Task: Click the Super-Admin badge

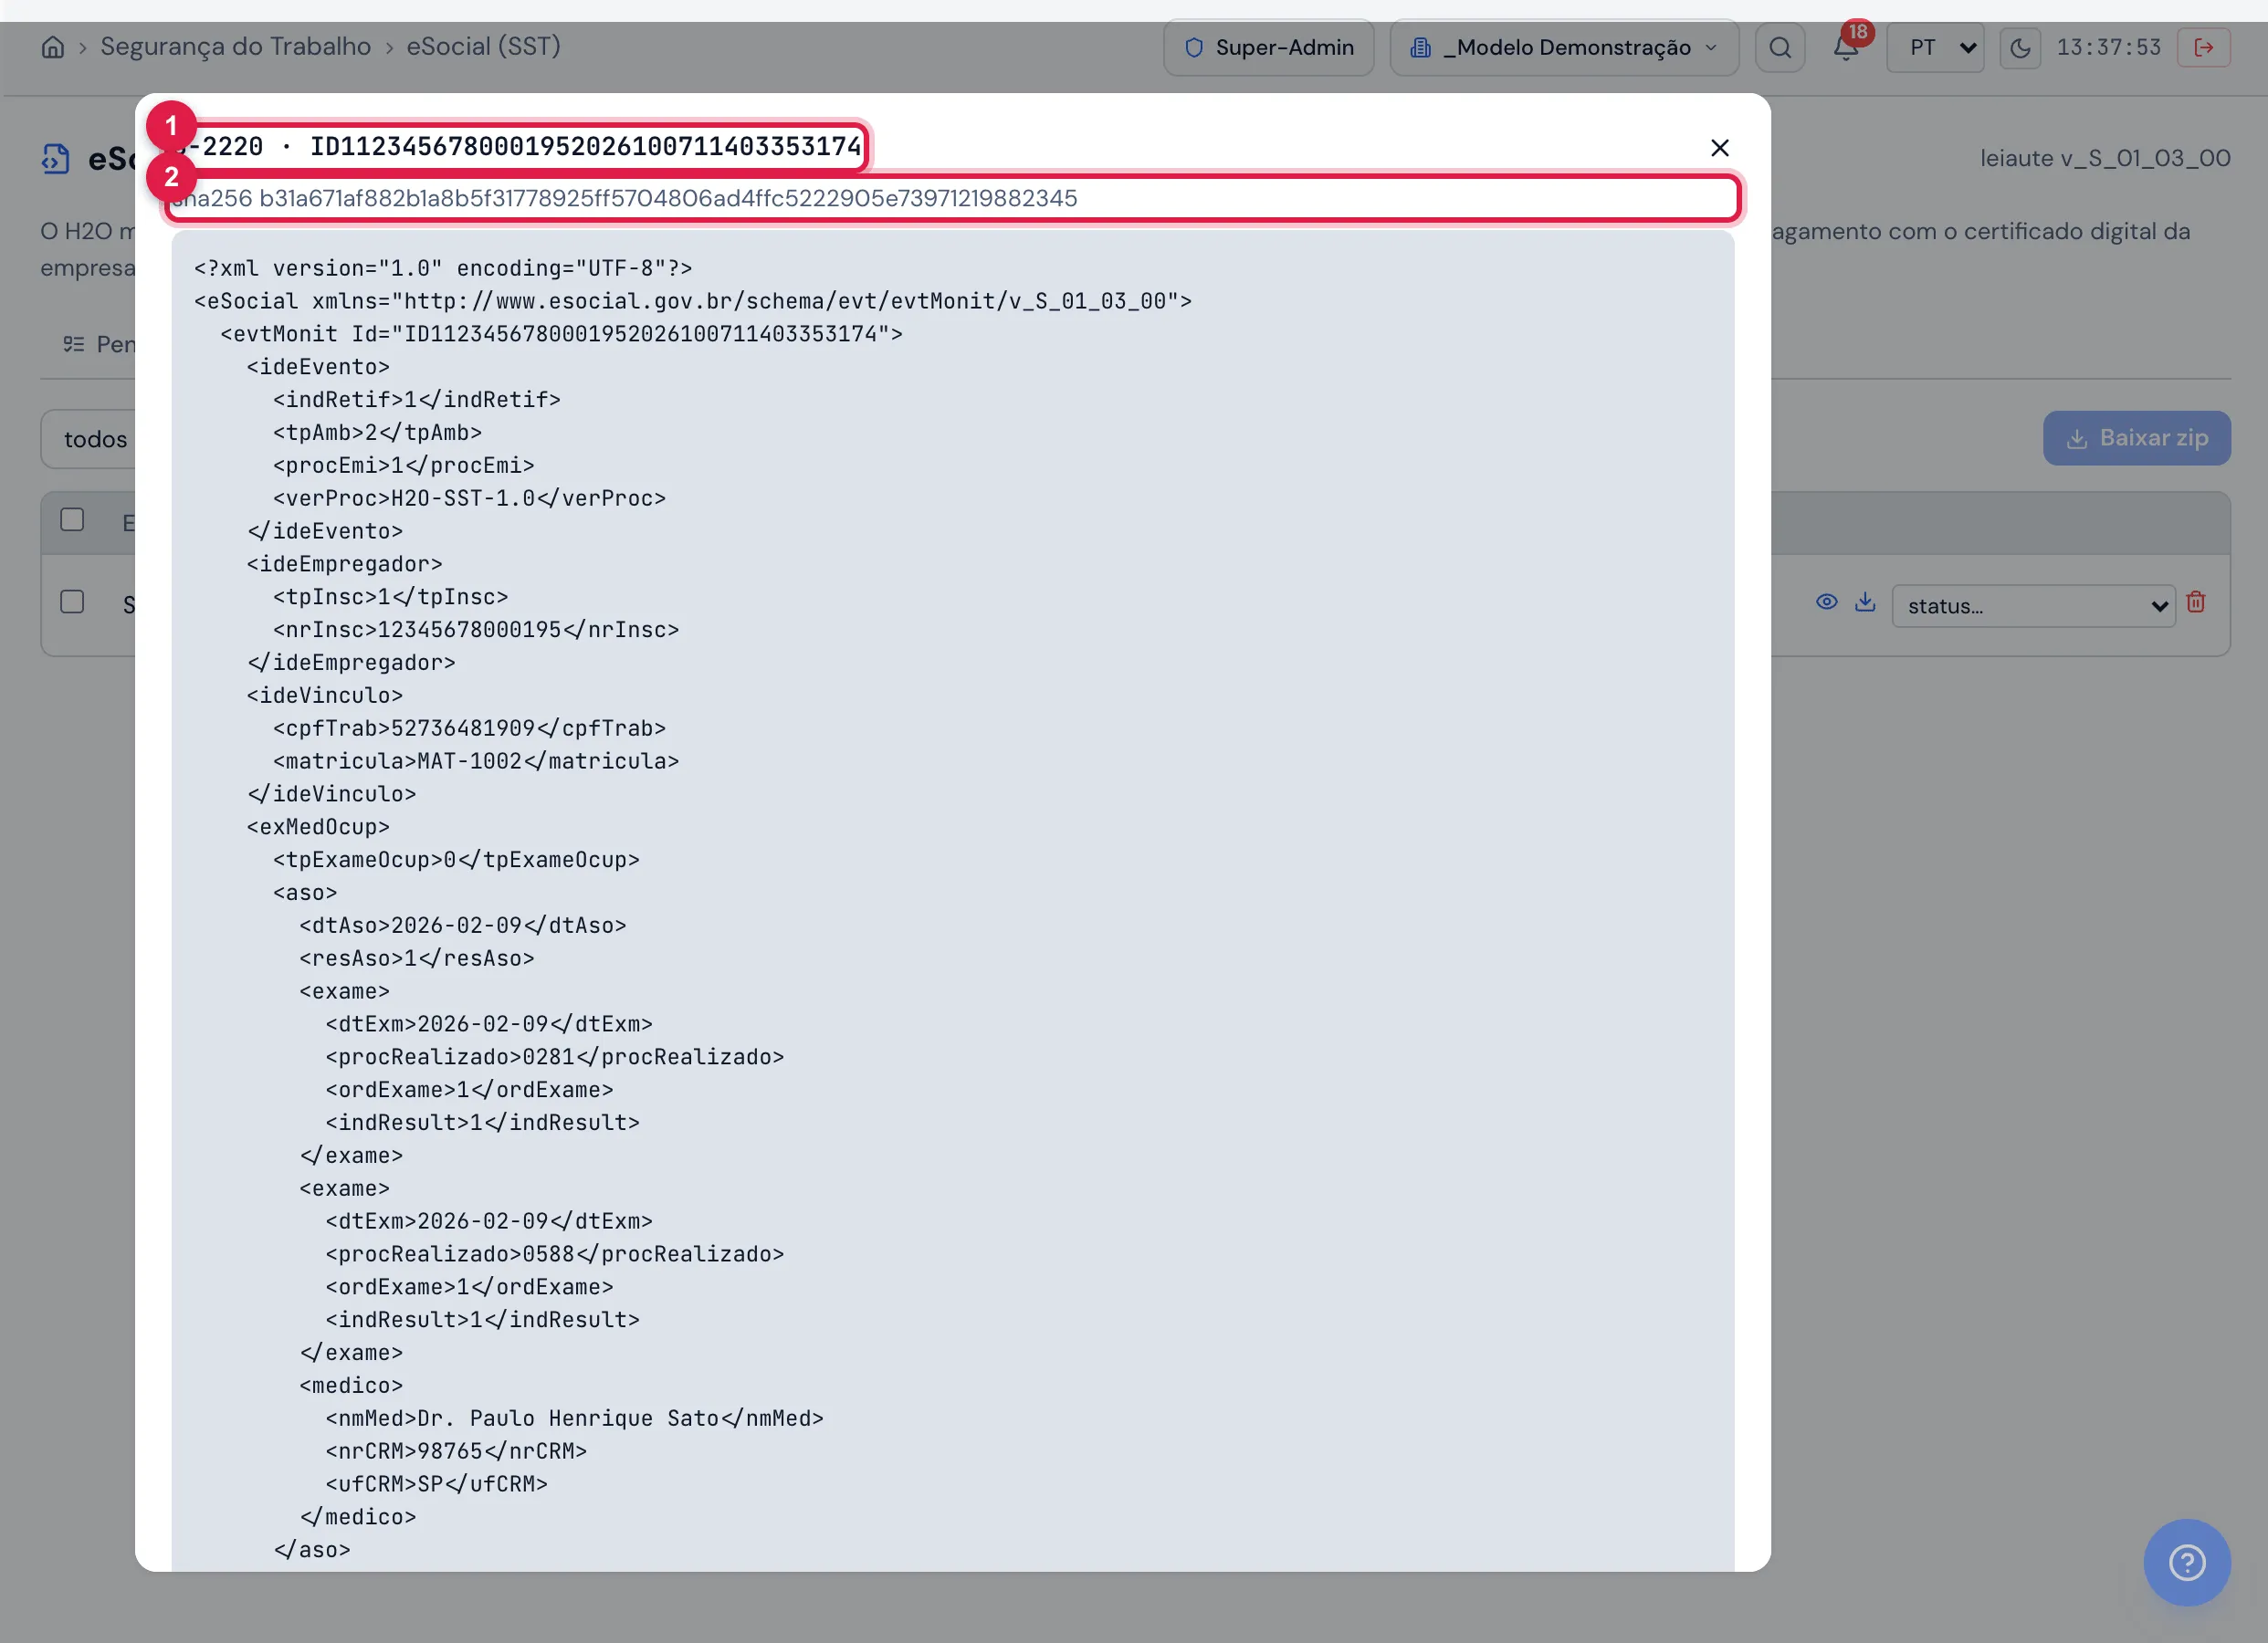Action: [x=1268, y=47]
